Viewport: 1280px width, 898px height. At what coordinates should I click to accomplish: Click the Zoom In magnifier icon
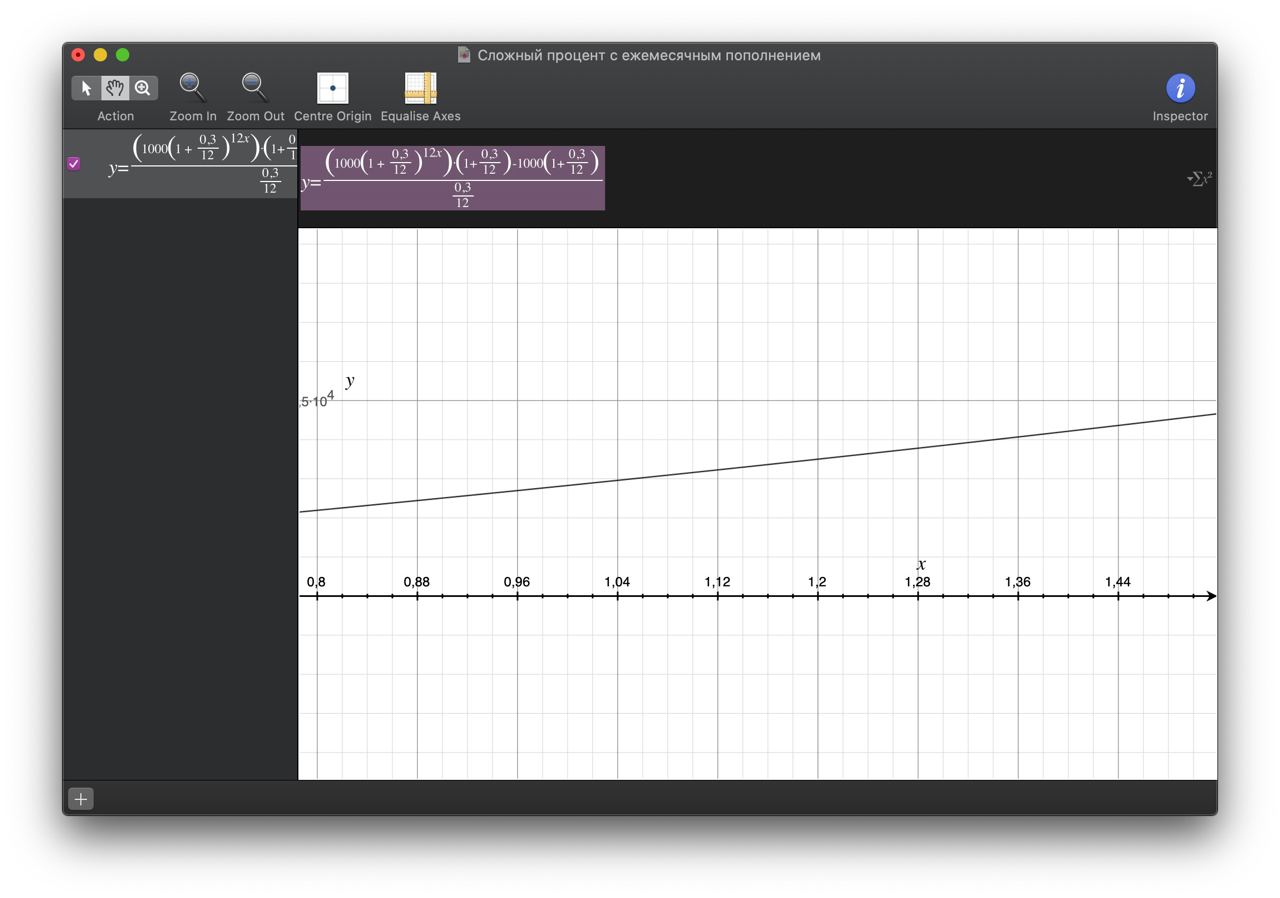(x=192, y=88)
